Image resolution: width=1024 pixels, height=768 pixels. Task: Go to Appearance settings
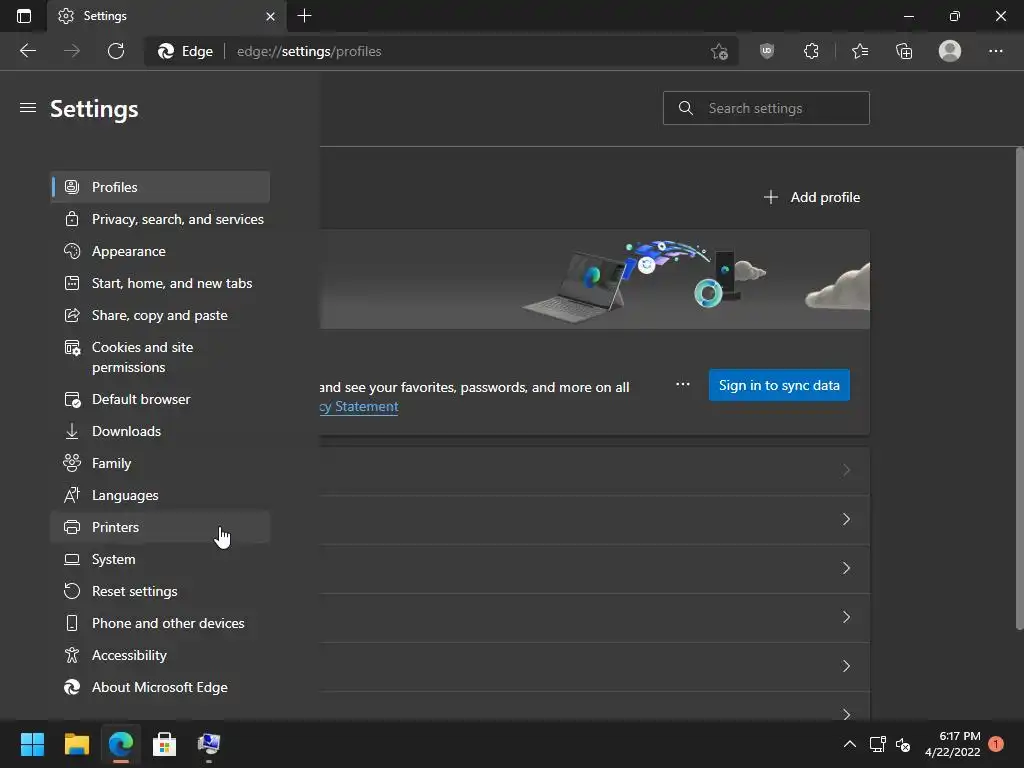point(160,251)
